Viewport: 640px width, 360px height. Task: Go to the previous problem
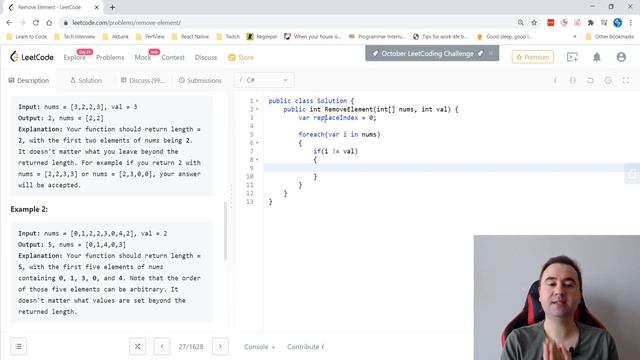[162, 347]
